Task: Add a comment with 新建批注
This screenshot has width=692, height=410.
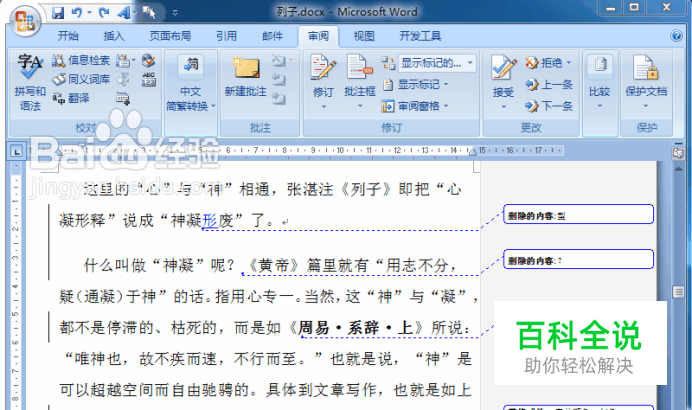Action: [245, 76]
